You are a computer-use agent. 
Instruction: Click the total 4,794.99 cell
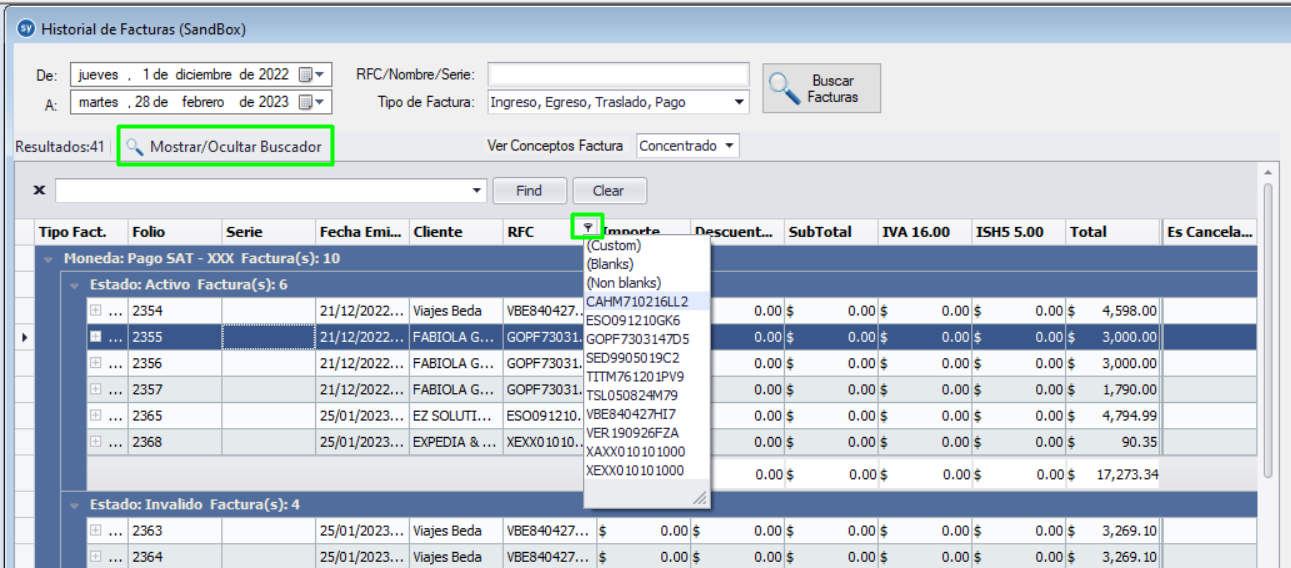(x=1113, y=415)
